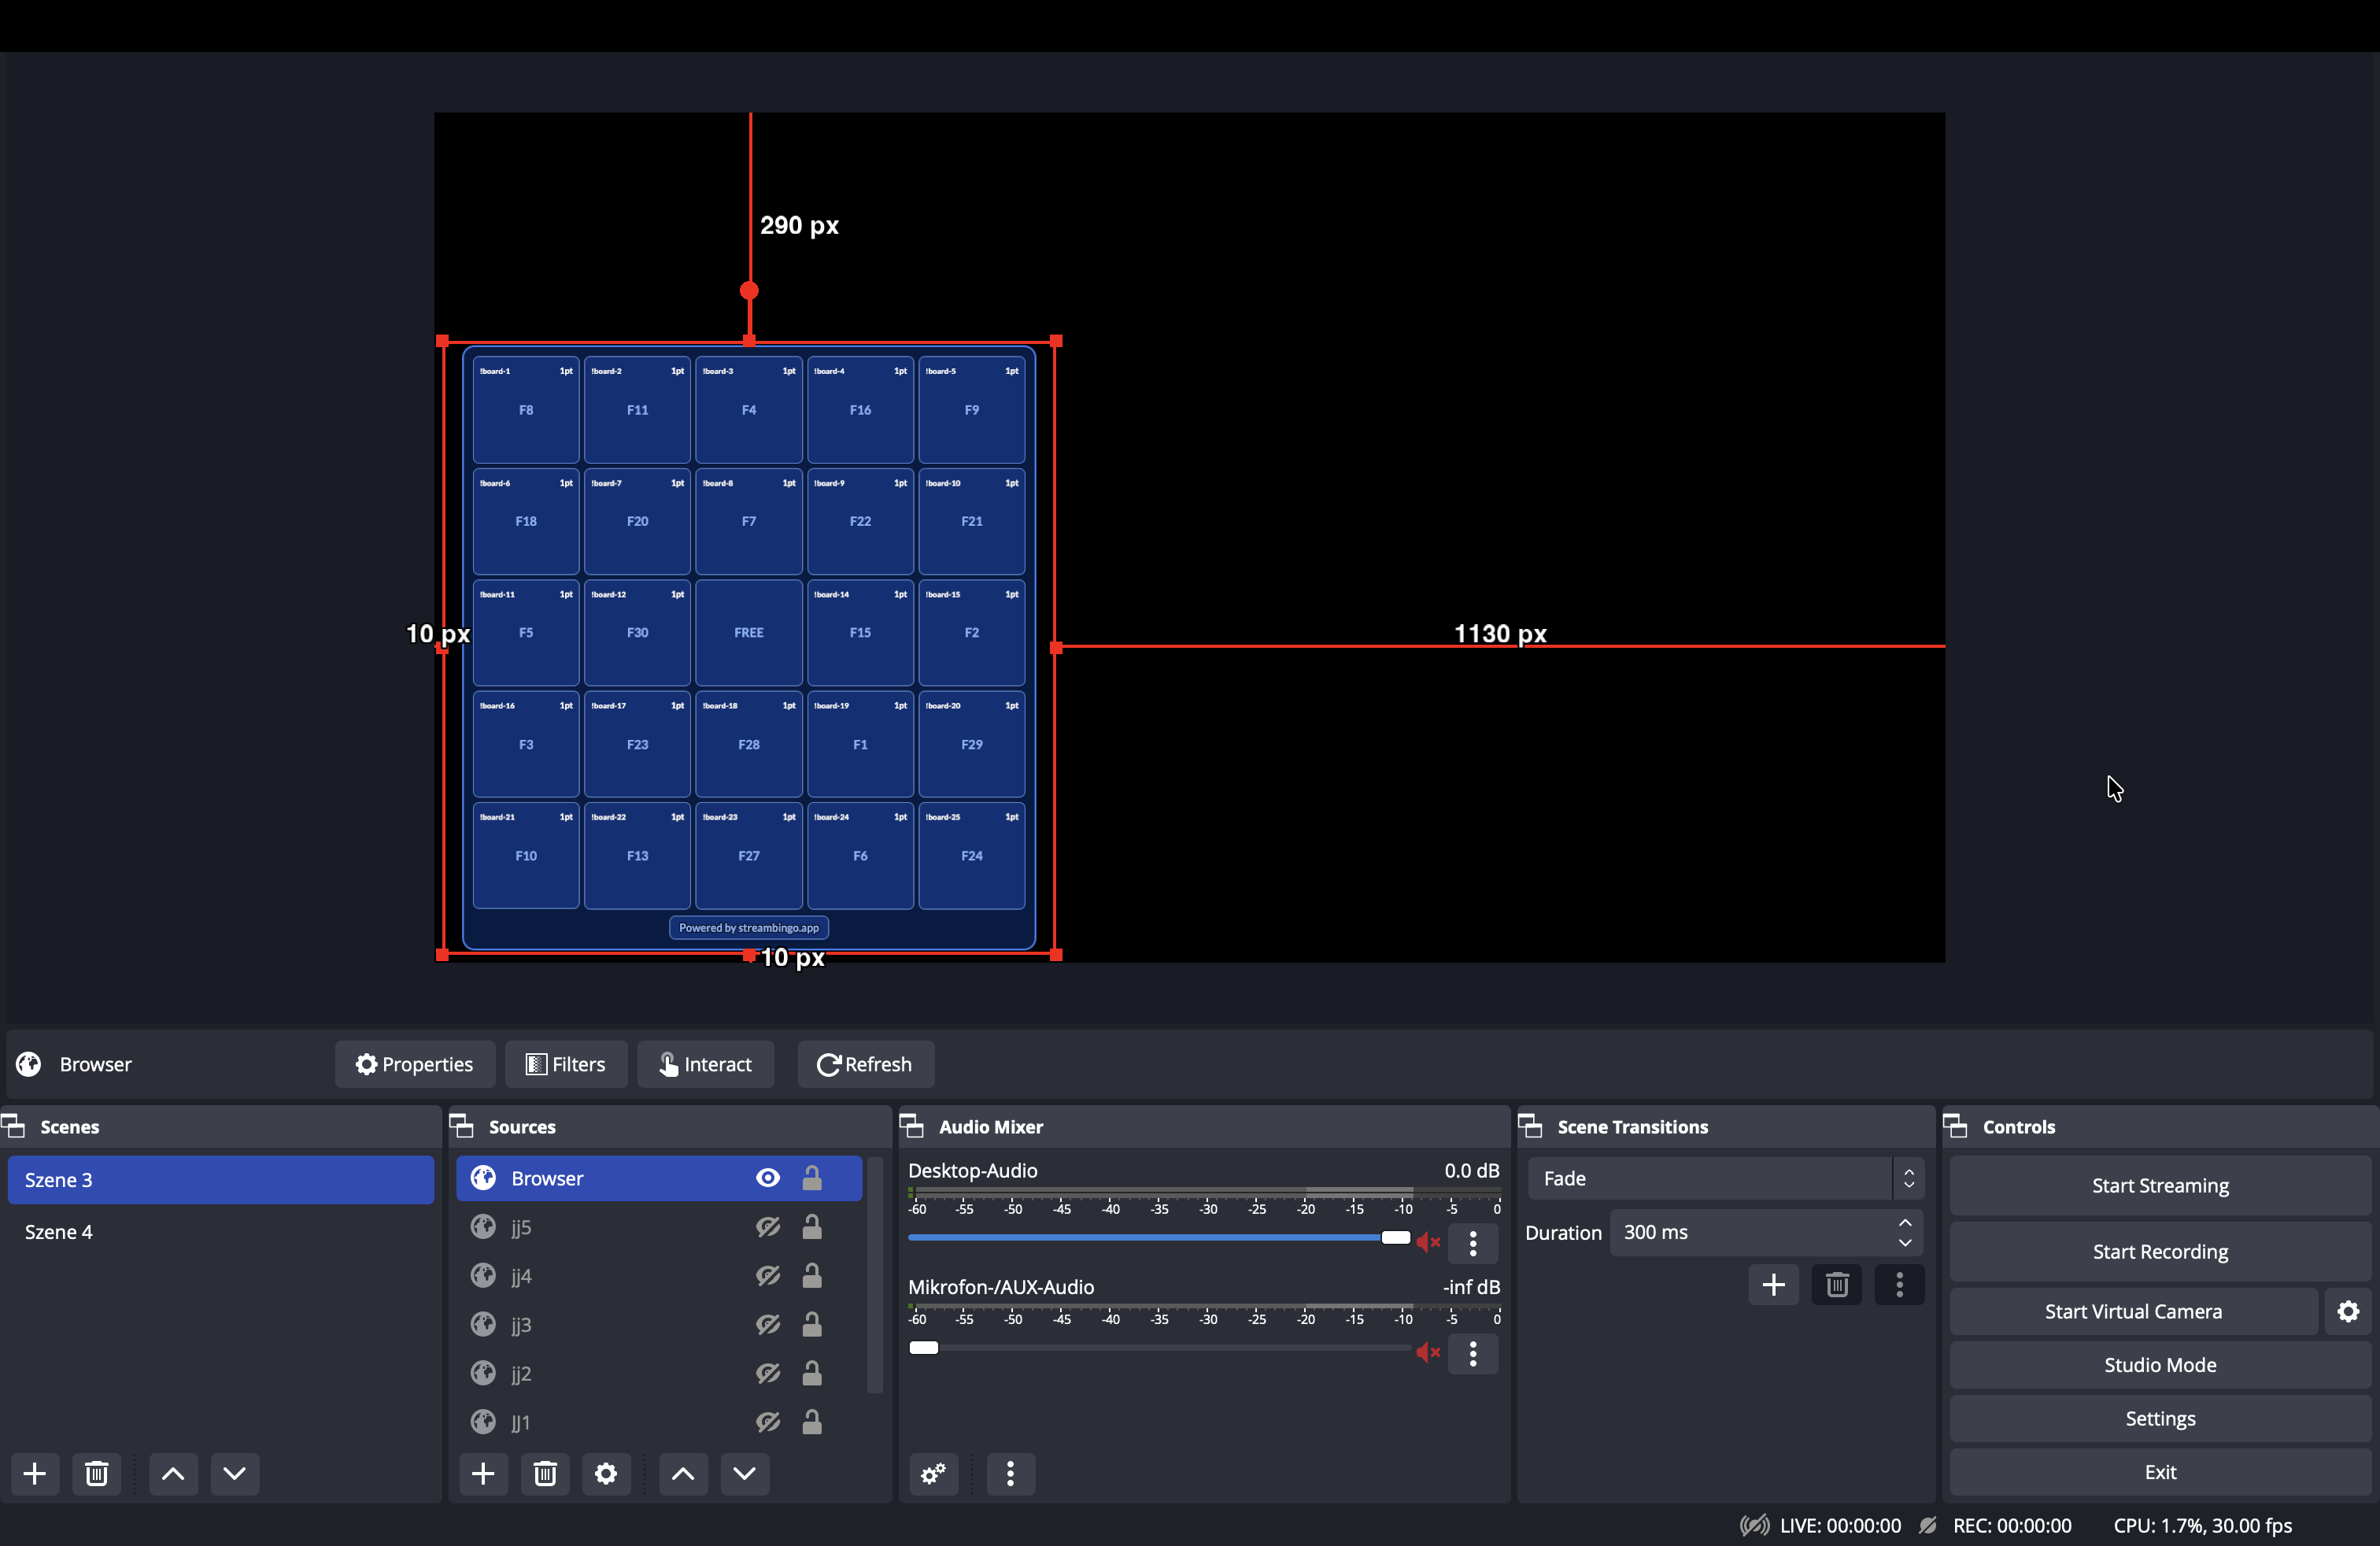Click the Refresh button for the browser source
The image size is (2380, 1546).
[x=865, y=1064]
